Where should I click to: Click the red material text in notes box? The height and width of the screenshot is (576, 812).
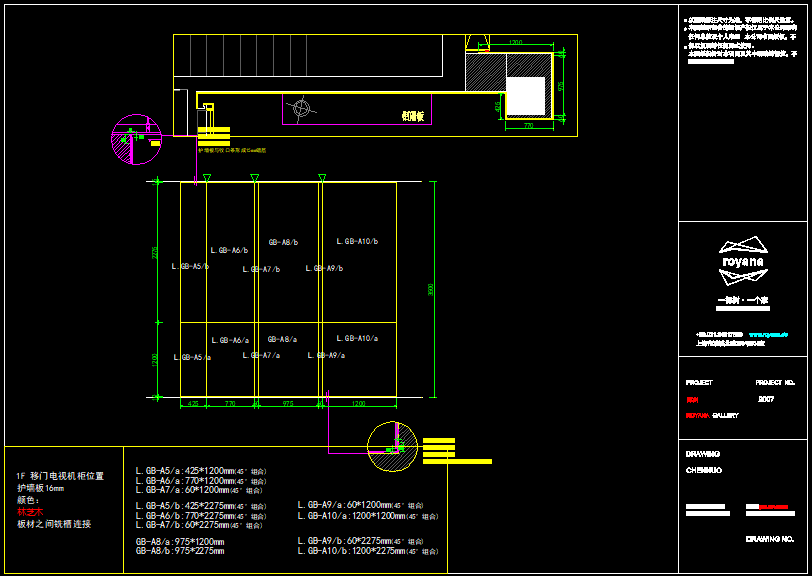tap(30, 512)
